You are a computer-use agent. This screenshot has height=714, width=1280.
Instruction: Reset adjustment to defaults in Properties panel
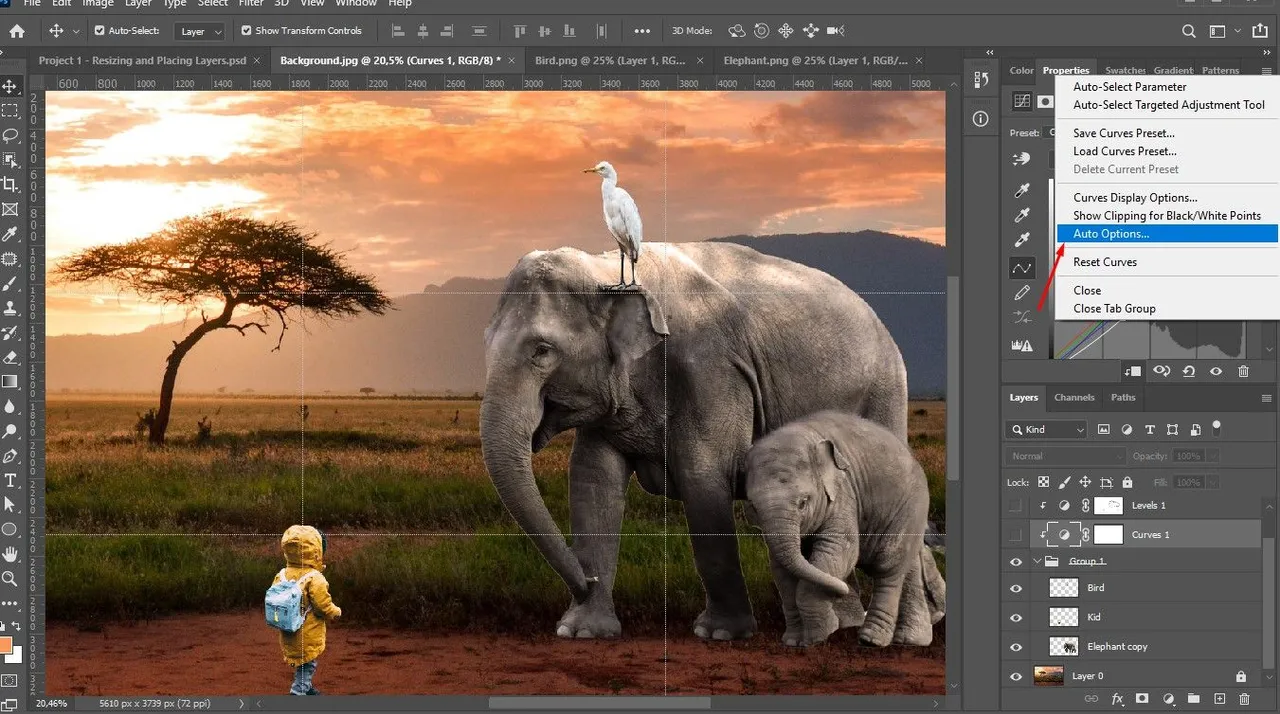click(1189, 371)
